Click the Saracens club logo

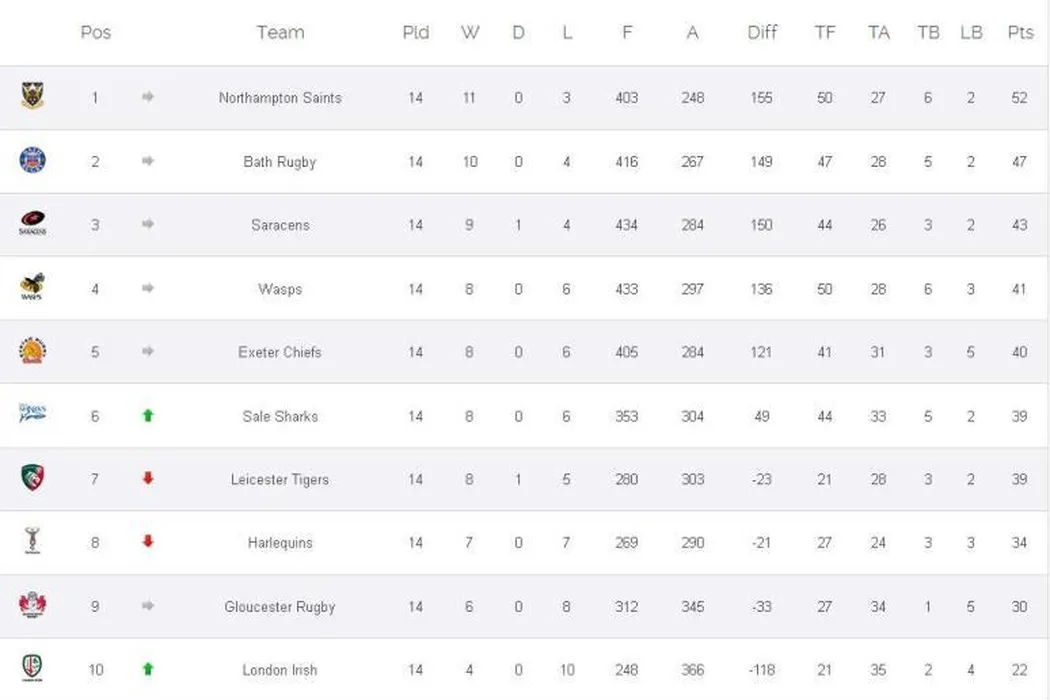(x=32, y=224)
